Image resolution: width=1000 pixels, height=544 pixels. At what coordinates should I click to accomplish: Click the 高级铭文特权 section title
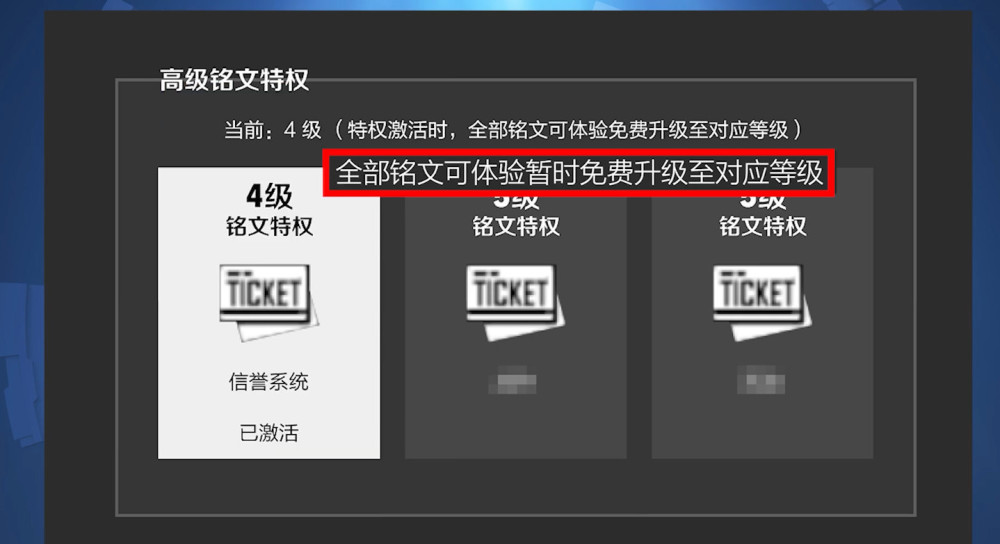(x=234, y=80)
